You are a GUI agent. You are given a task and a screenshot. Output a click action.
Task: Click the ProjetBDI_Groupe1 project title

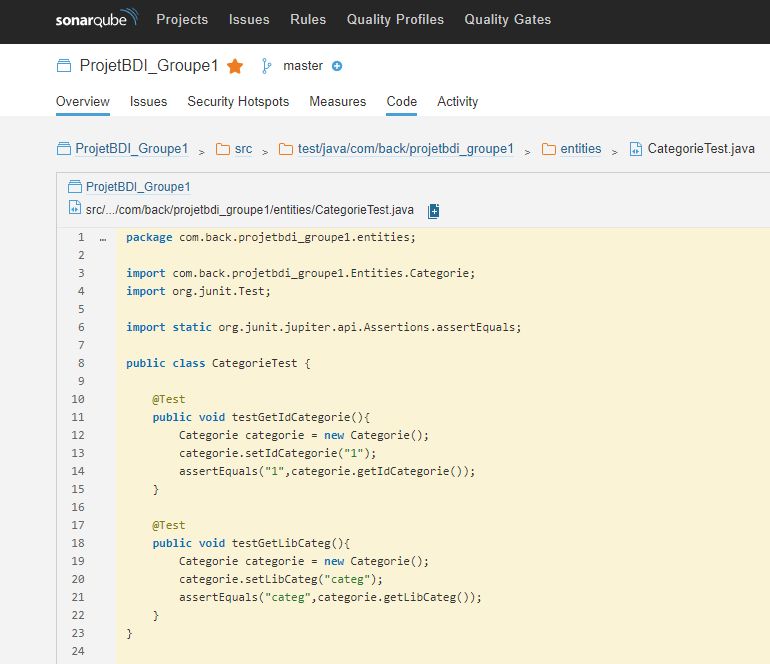[149, 65]
